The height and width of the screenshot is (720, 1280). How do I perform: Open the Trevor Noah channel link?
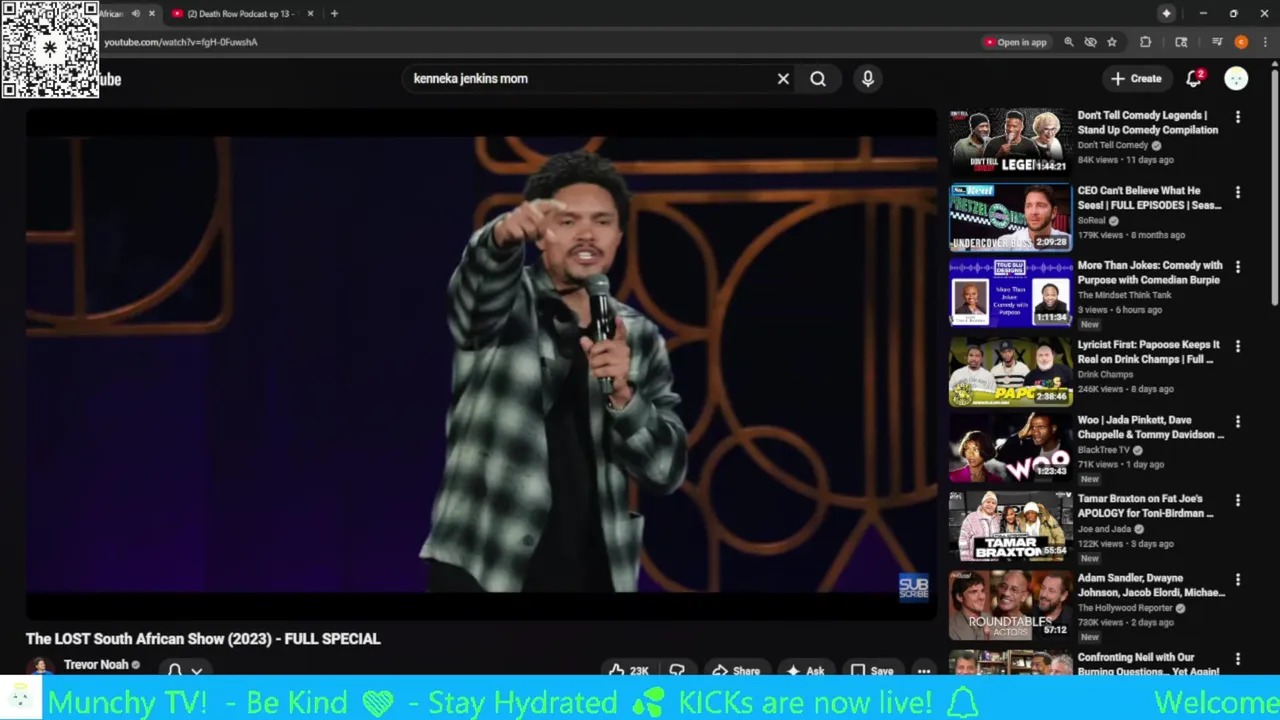click(96, 665)
